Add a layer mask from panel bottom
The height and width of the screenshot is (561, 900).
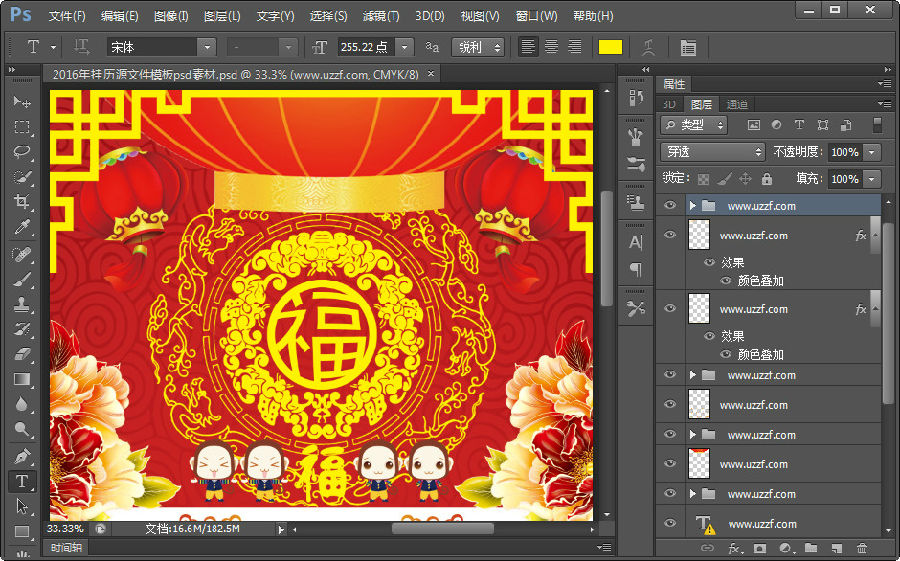[x=759, y=548]
